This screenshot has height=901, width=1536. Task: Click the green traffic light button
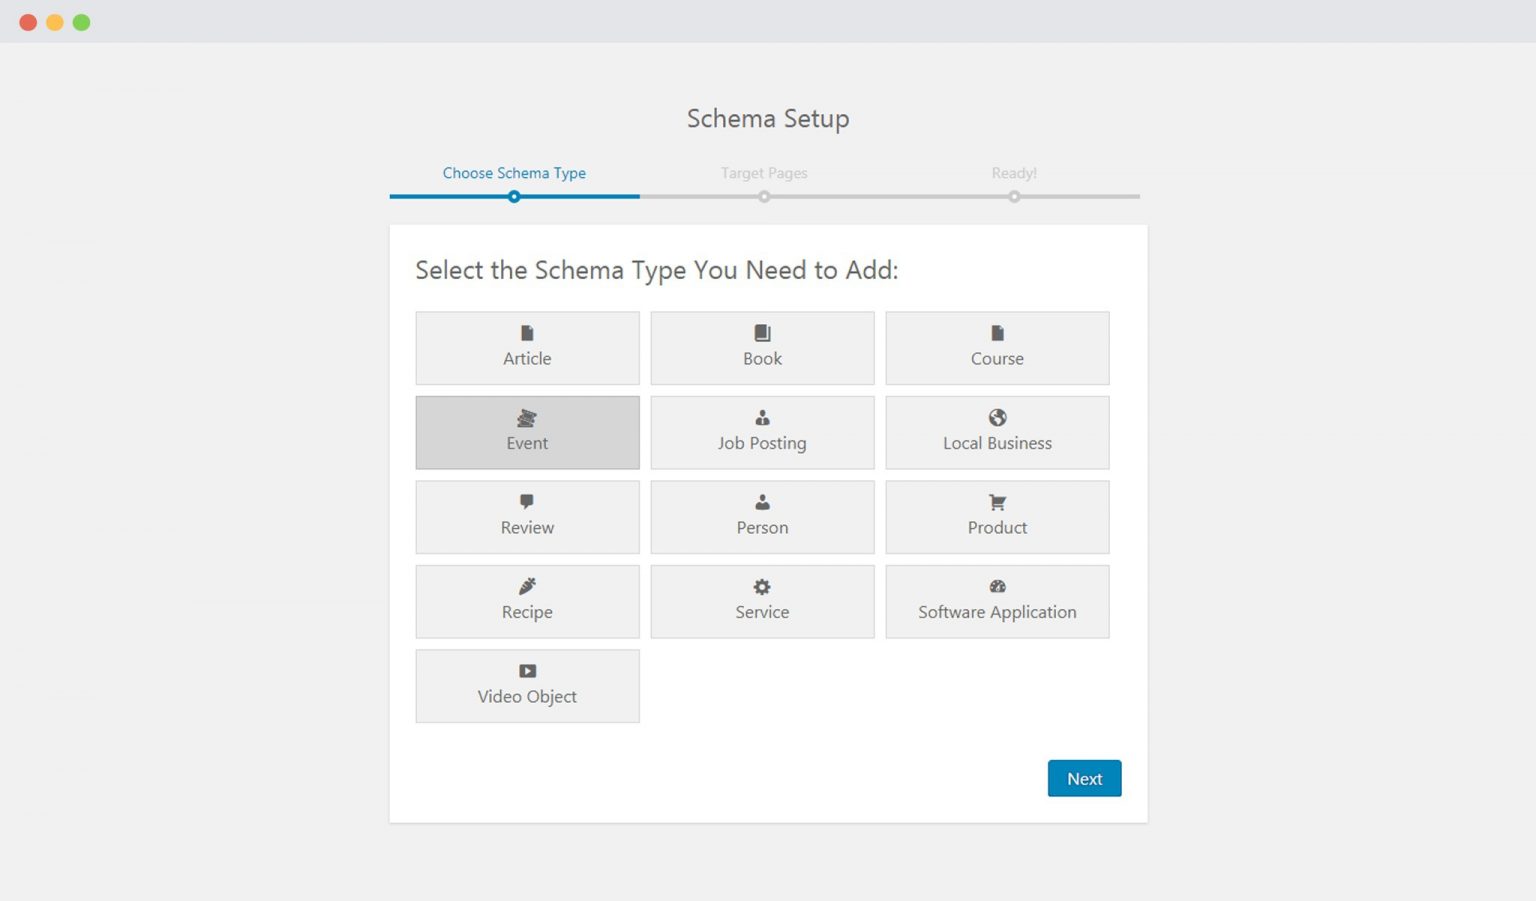tap(81, 21)
